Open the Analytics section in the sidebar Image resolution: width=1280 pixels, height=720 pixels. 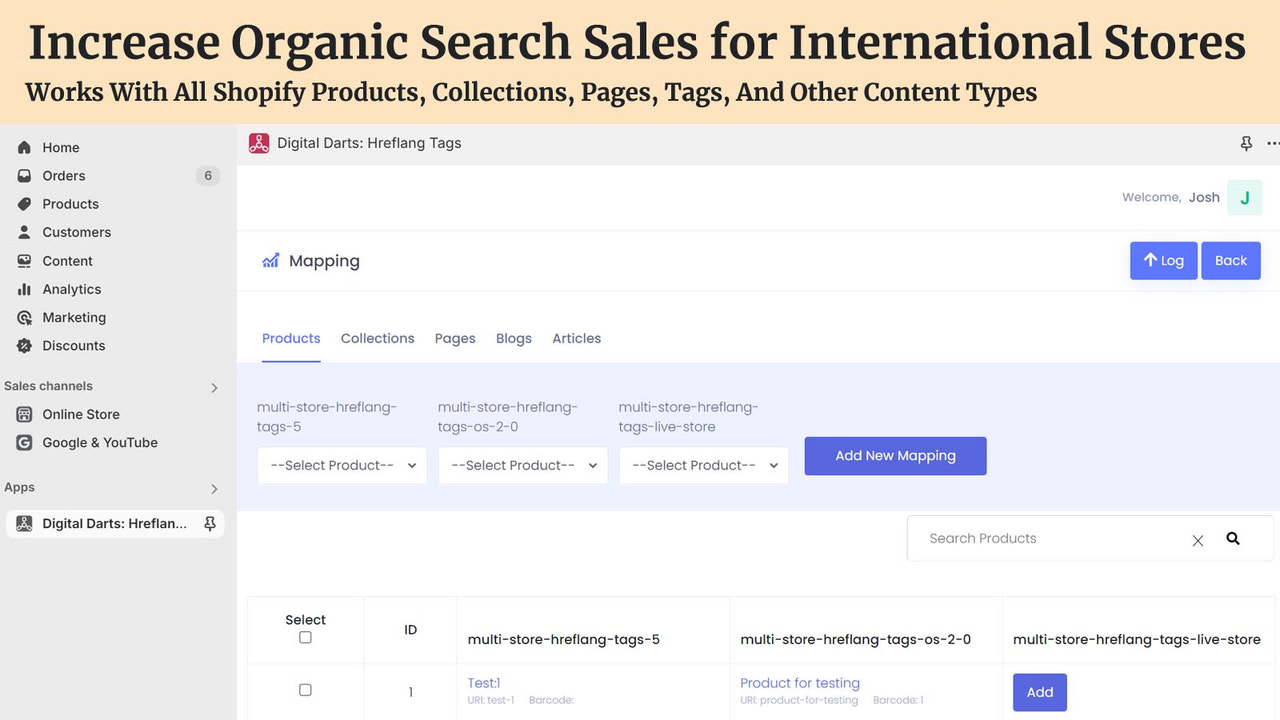70,289
